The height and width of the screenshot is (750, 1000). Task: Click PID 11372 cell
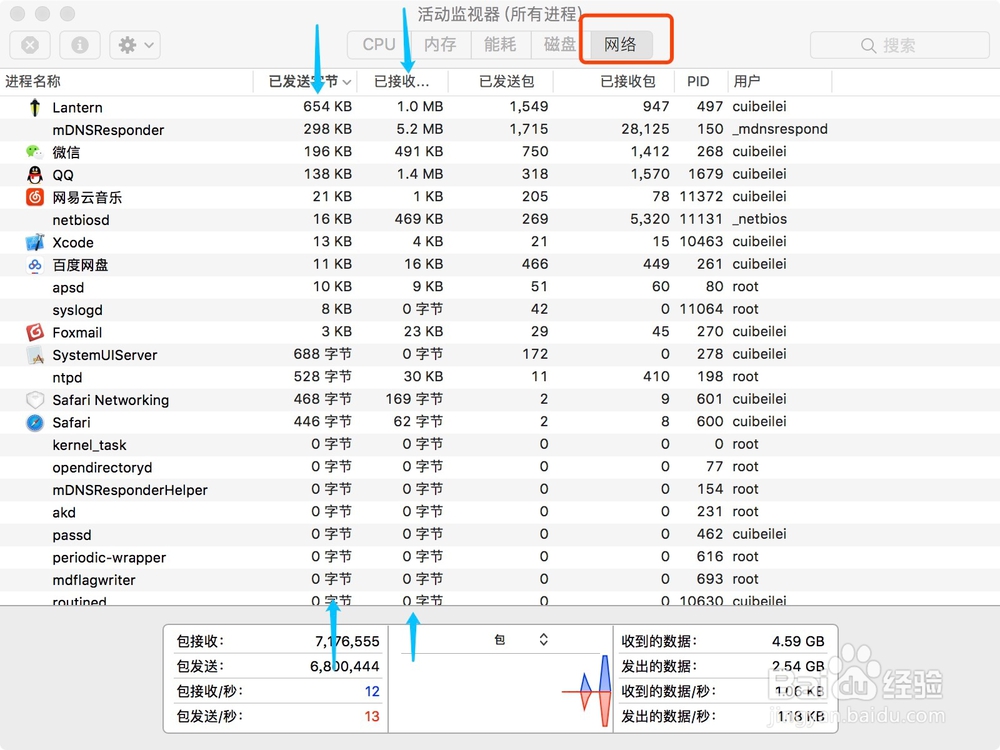701,196
